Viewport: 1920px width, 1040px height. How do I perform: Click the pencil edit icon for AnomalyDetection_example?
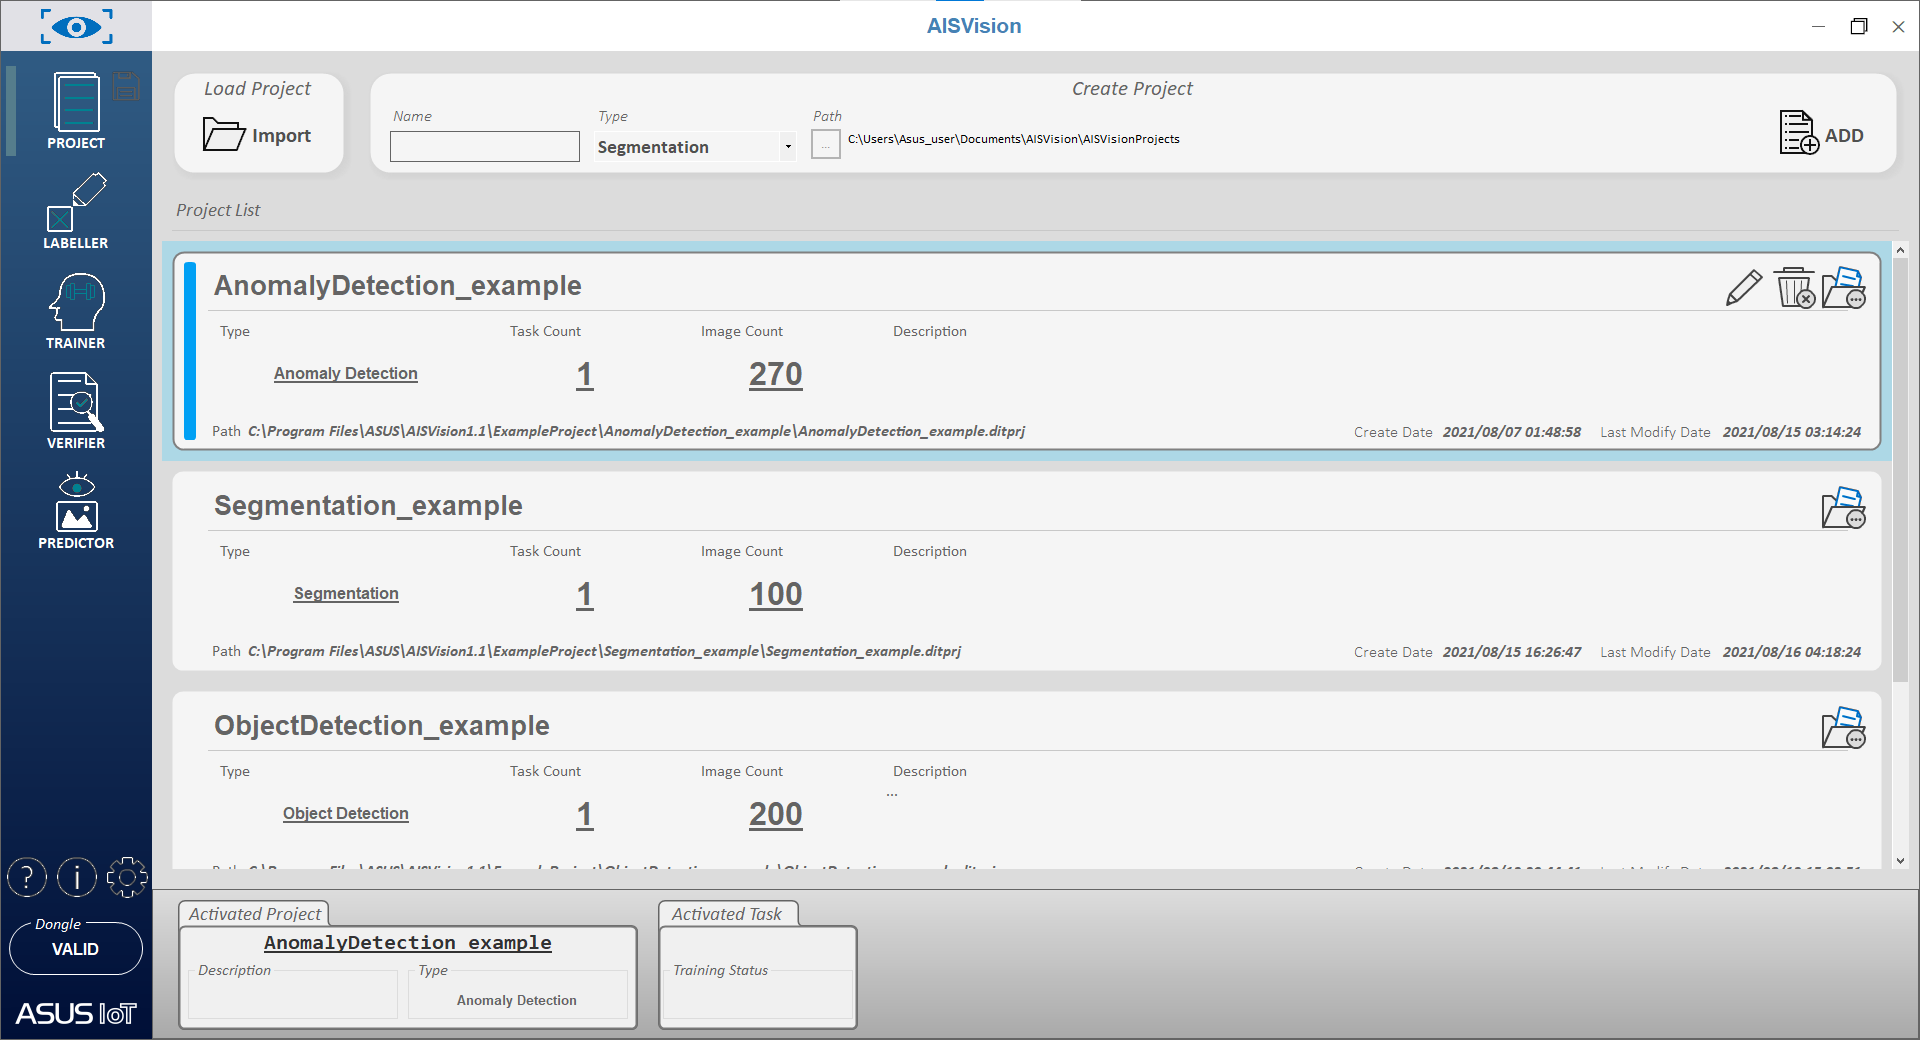pos(1744,288)
